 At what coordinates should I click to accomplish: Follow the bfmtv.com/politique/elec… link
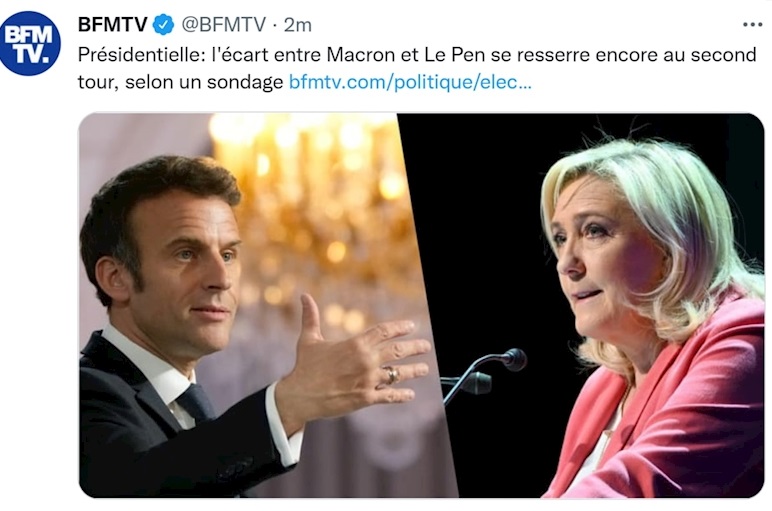click(410, 82)
